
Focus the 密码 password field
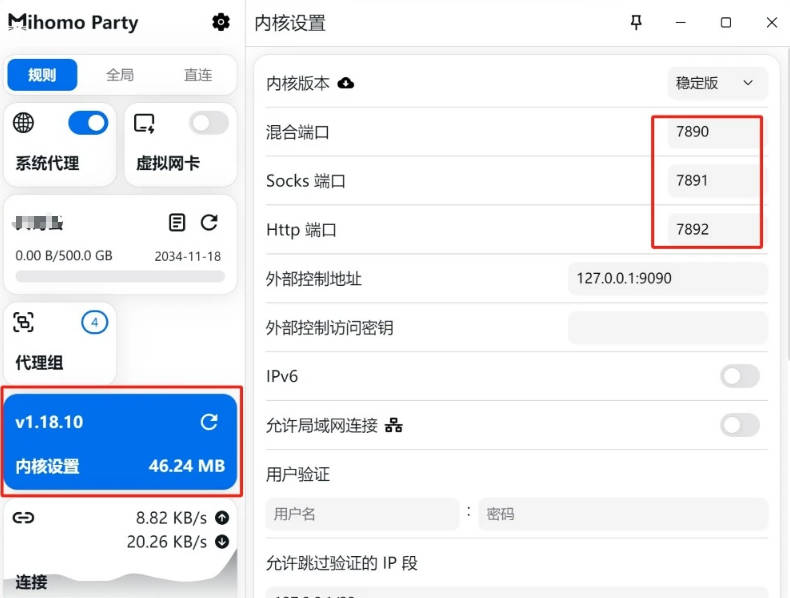click(x=623, y=514)
